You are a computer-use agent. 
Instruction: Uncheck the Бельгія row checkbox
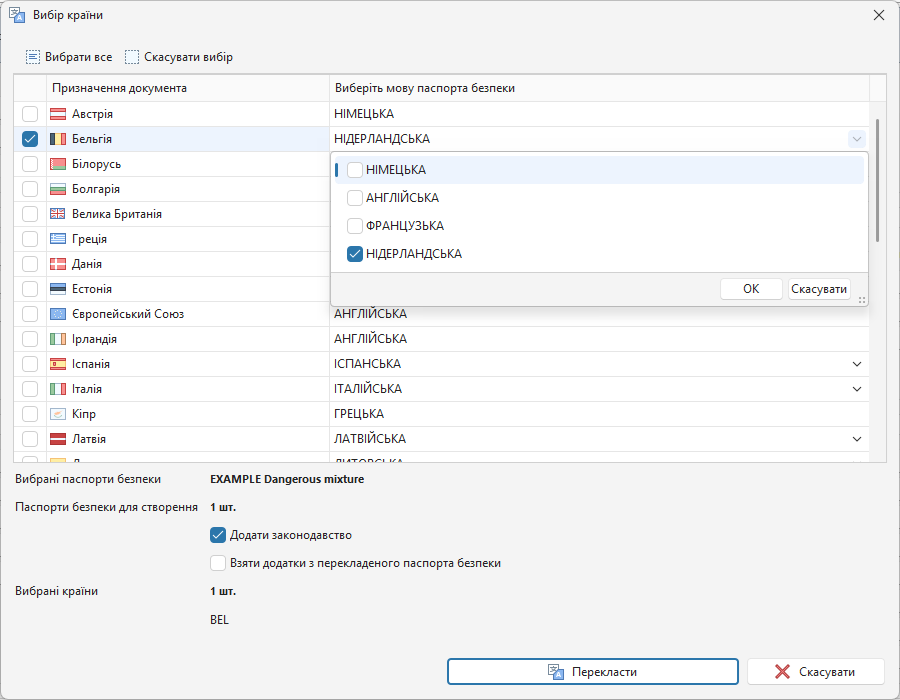30,139
